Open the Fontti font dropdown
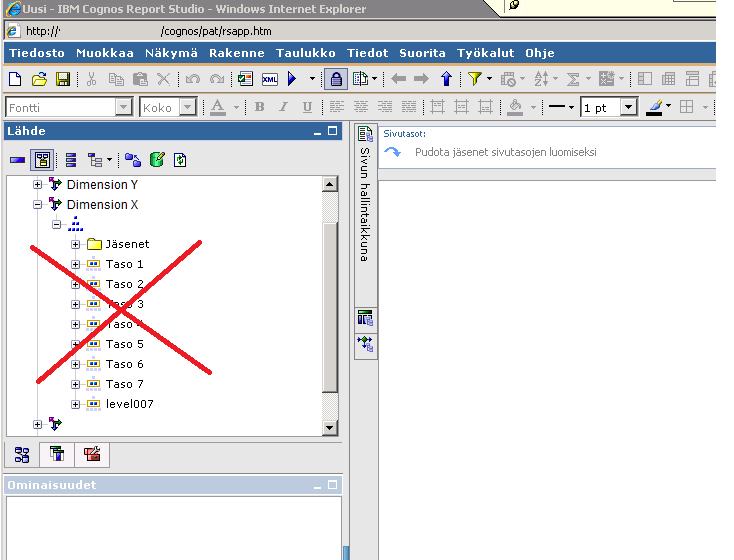Viewport: 734px width, 560px height. [124, 107]
